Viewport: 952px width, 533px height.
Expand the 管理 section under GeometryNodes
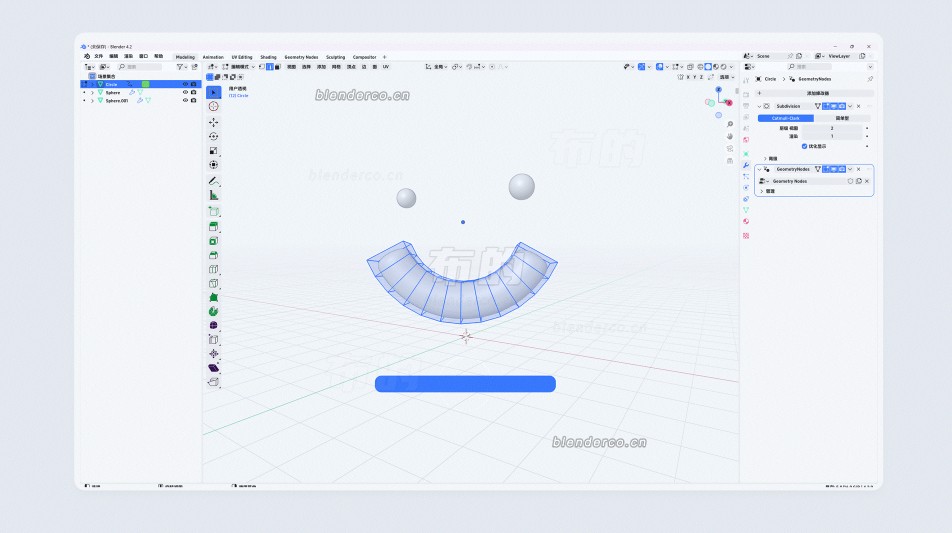click(767, 191)
